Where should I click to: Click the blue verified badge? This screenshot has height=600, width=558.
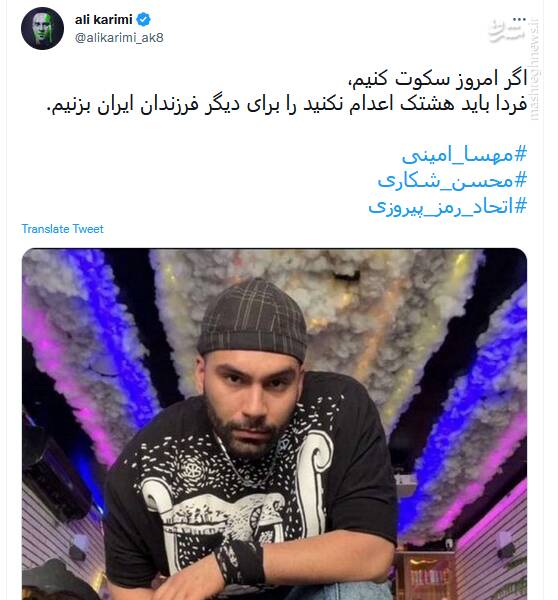(x=144, y=19)
